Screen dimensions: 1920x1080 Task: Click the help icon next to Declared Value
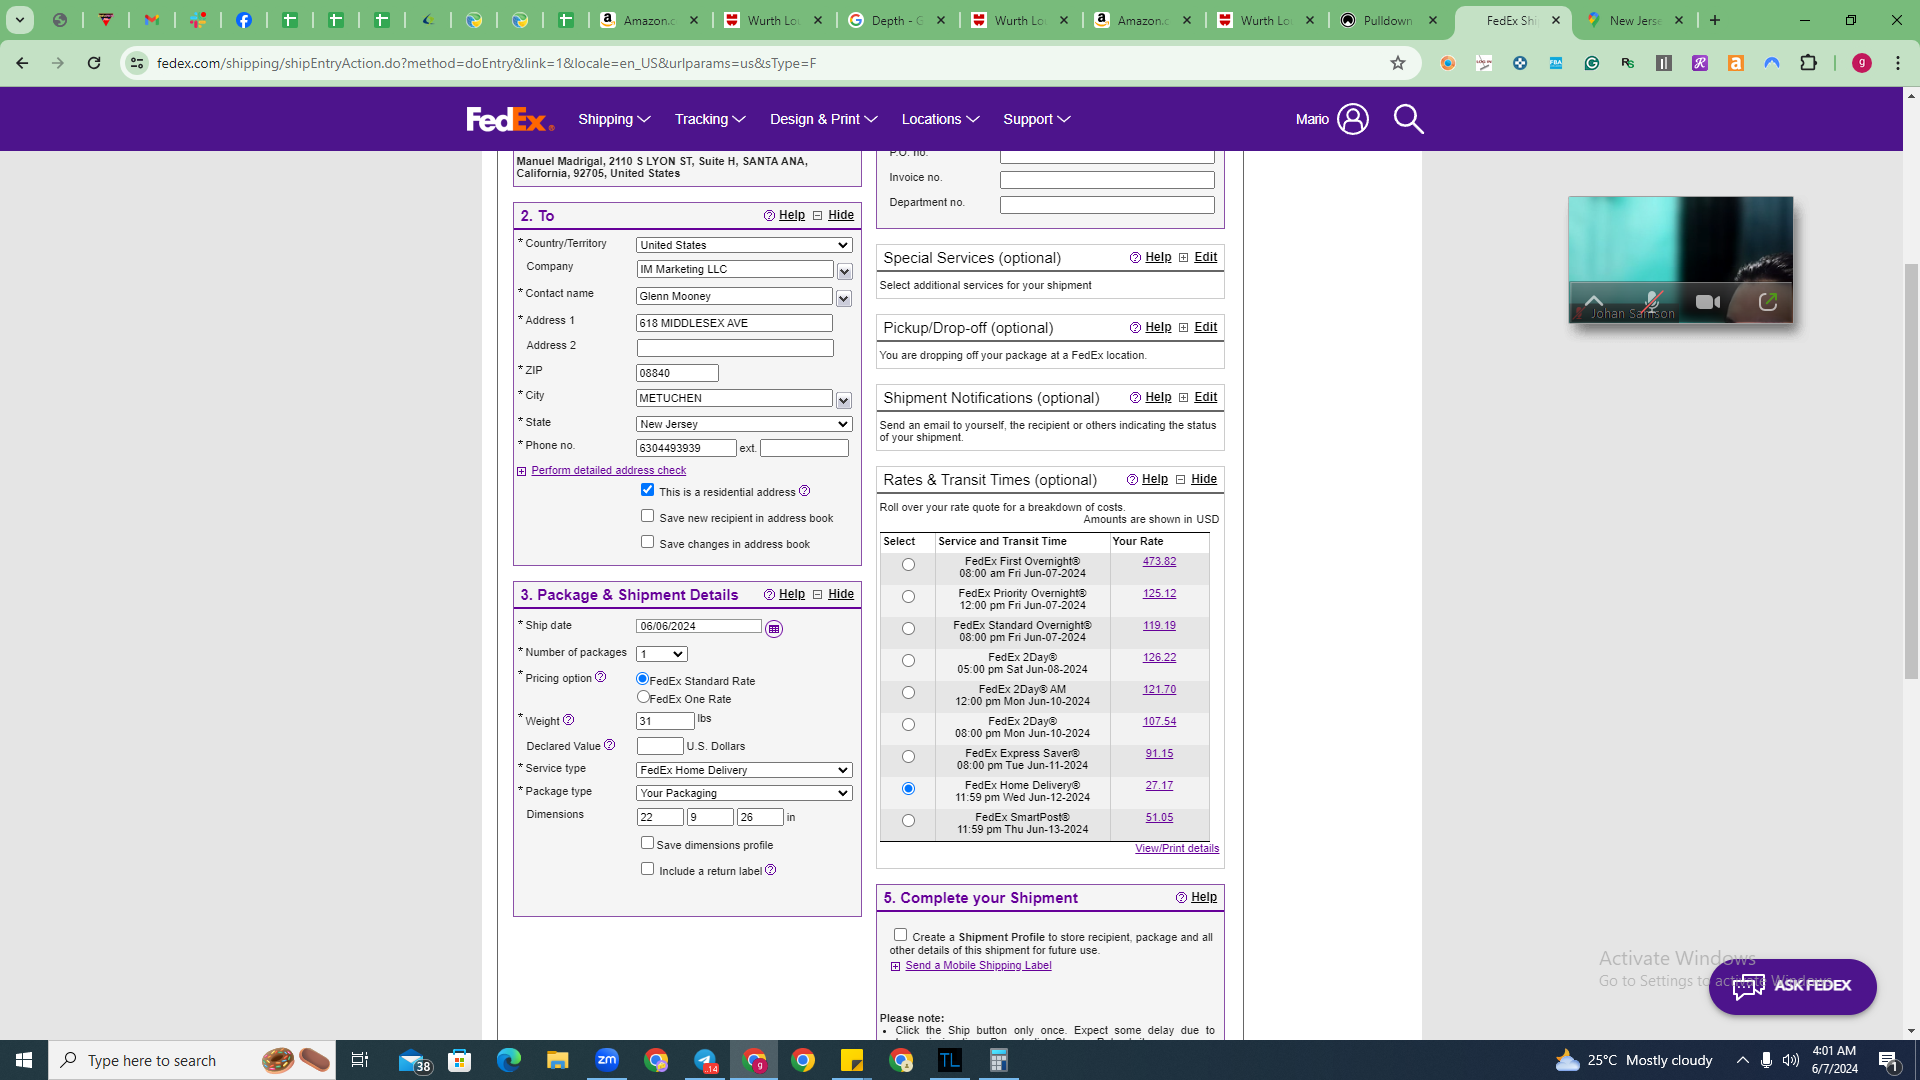(x=609, y=745)
